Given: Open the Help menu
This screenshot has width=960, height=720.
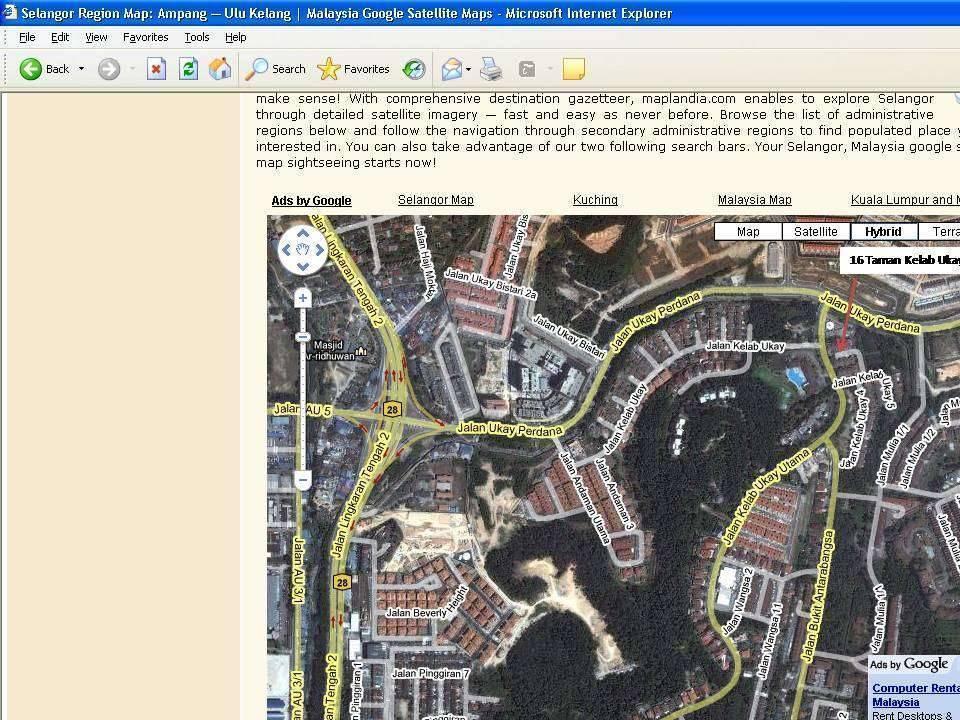Looking at the screenshot, I should click(236, 37).
